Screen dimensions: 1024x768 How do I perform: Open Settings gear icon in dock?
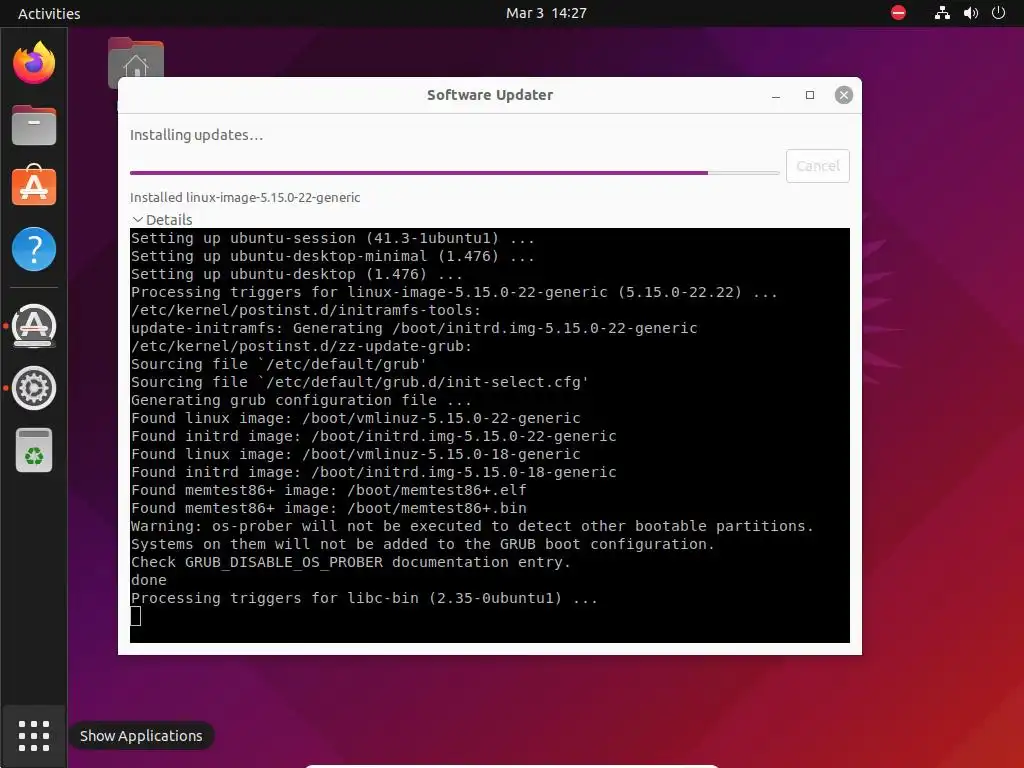[34, 388]
